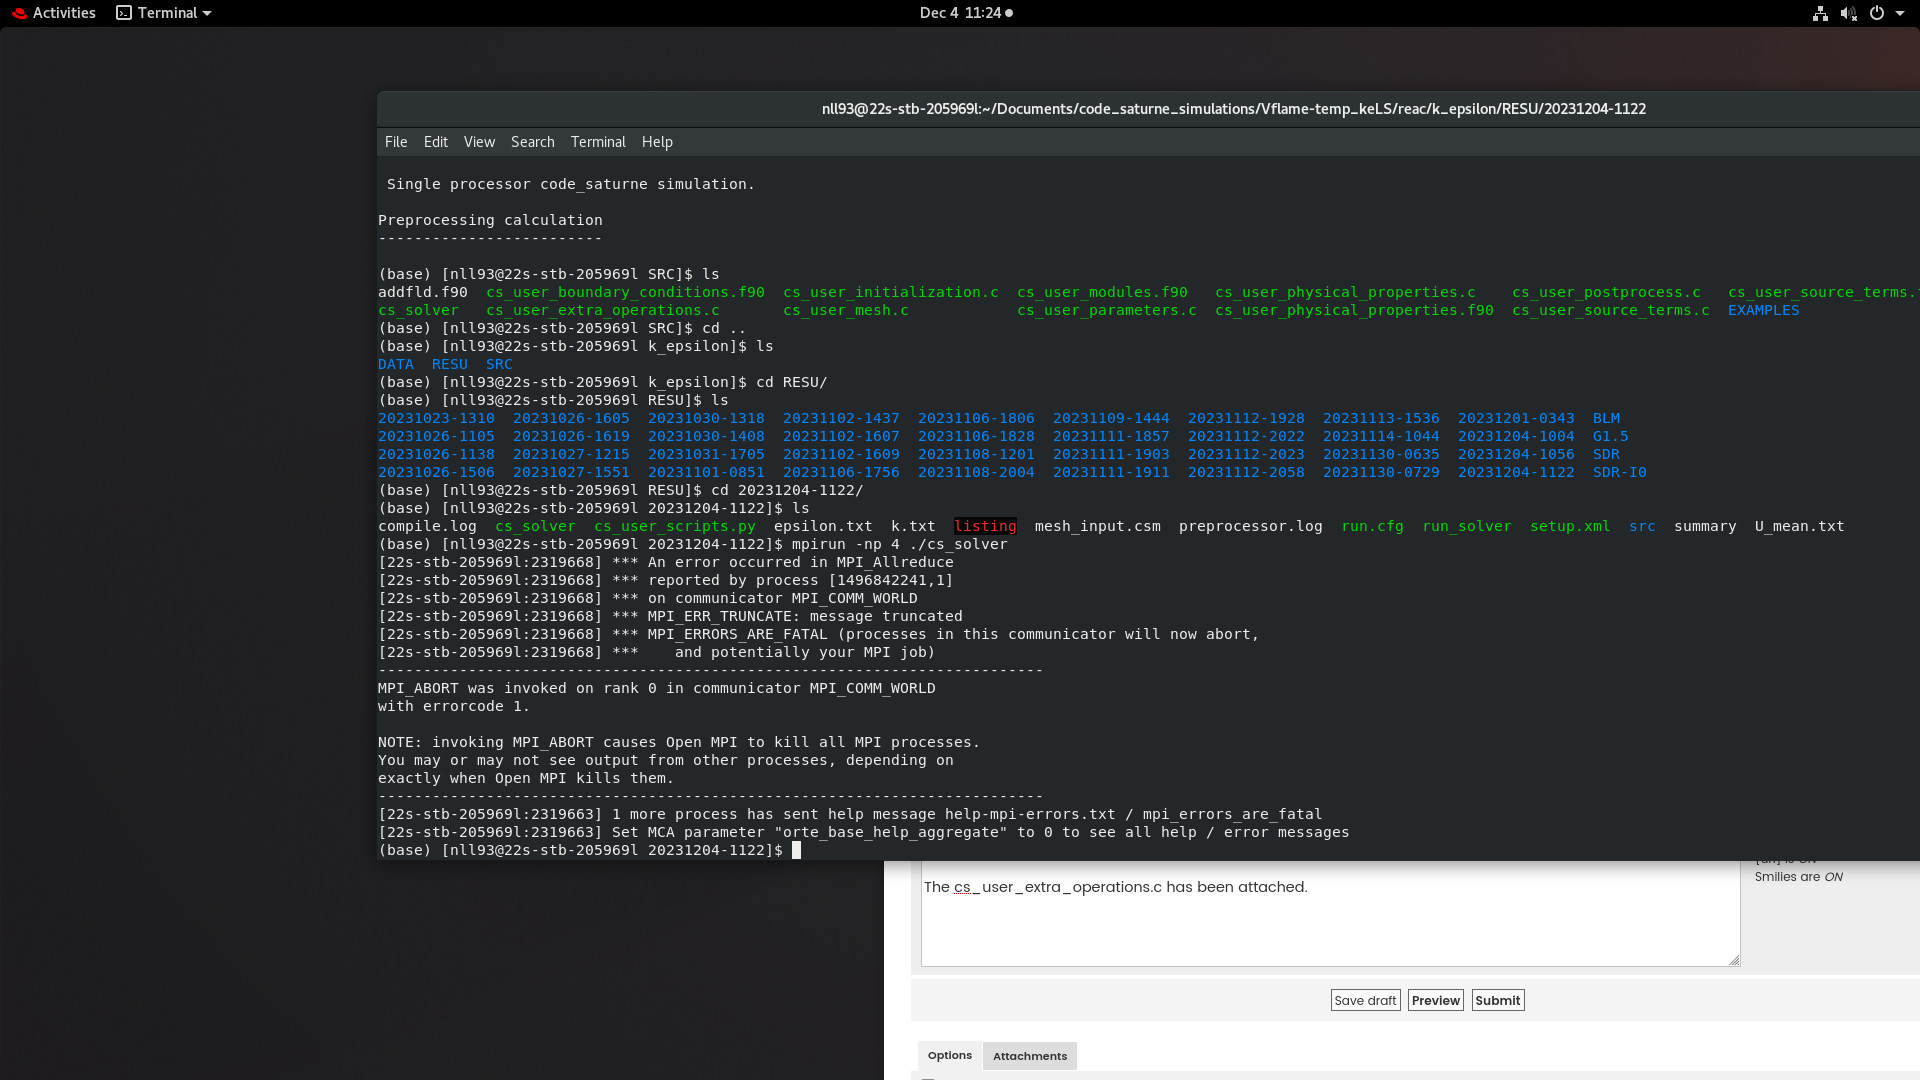Submit the forum post
Image resolution: width=1920 pixels, height=1080 pixels.
click(1497, 1000)
